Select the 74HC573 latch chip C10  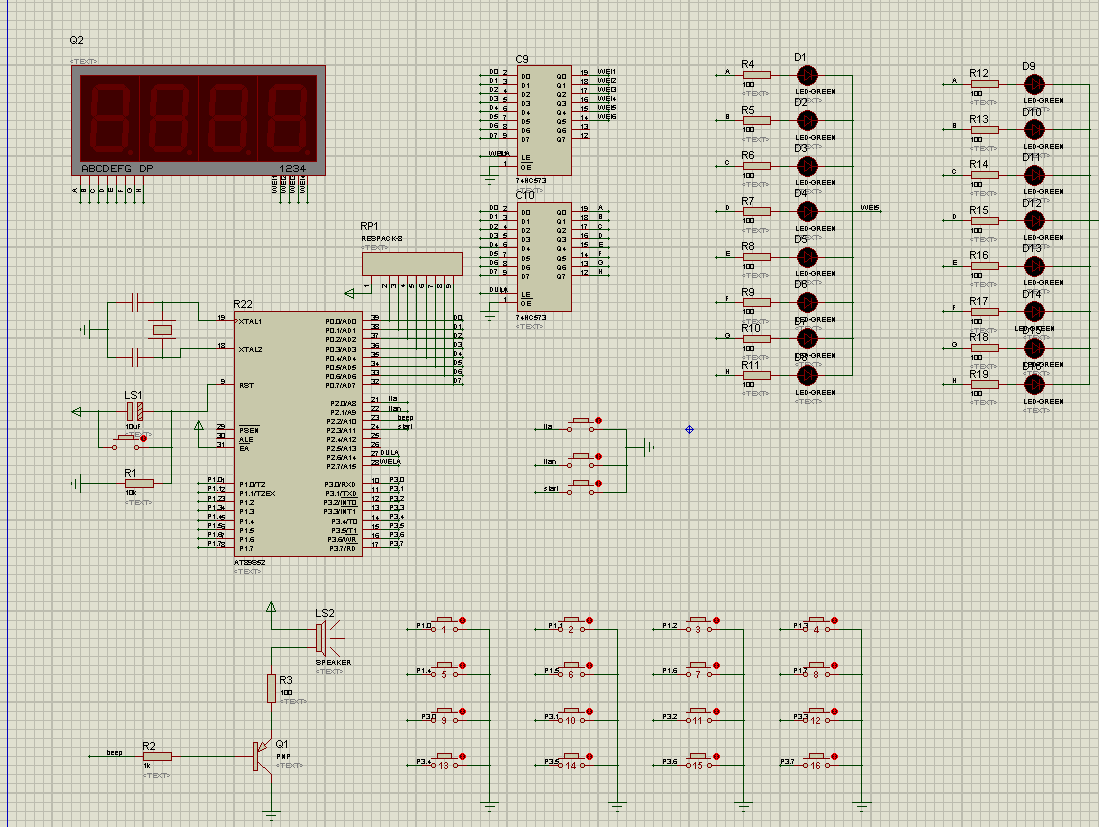coord(544,257)
